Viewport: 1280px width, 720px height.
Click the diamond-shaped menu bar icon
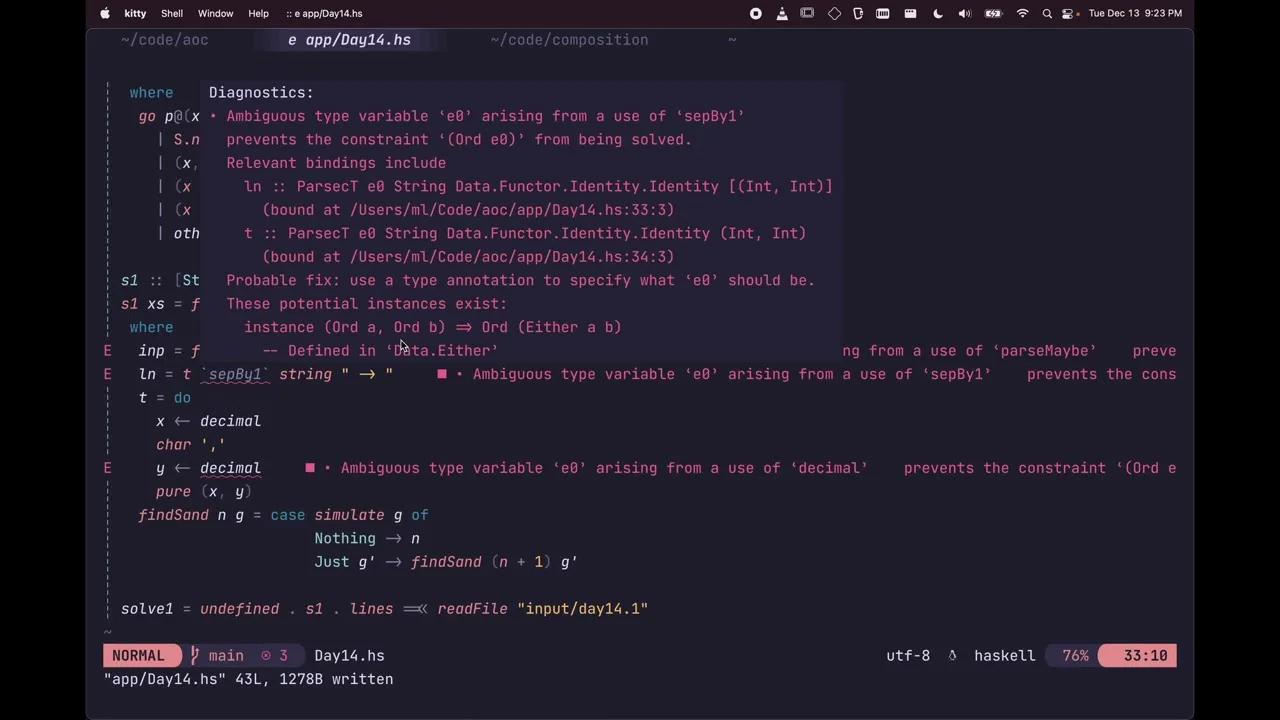(x=834, y=13)
